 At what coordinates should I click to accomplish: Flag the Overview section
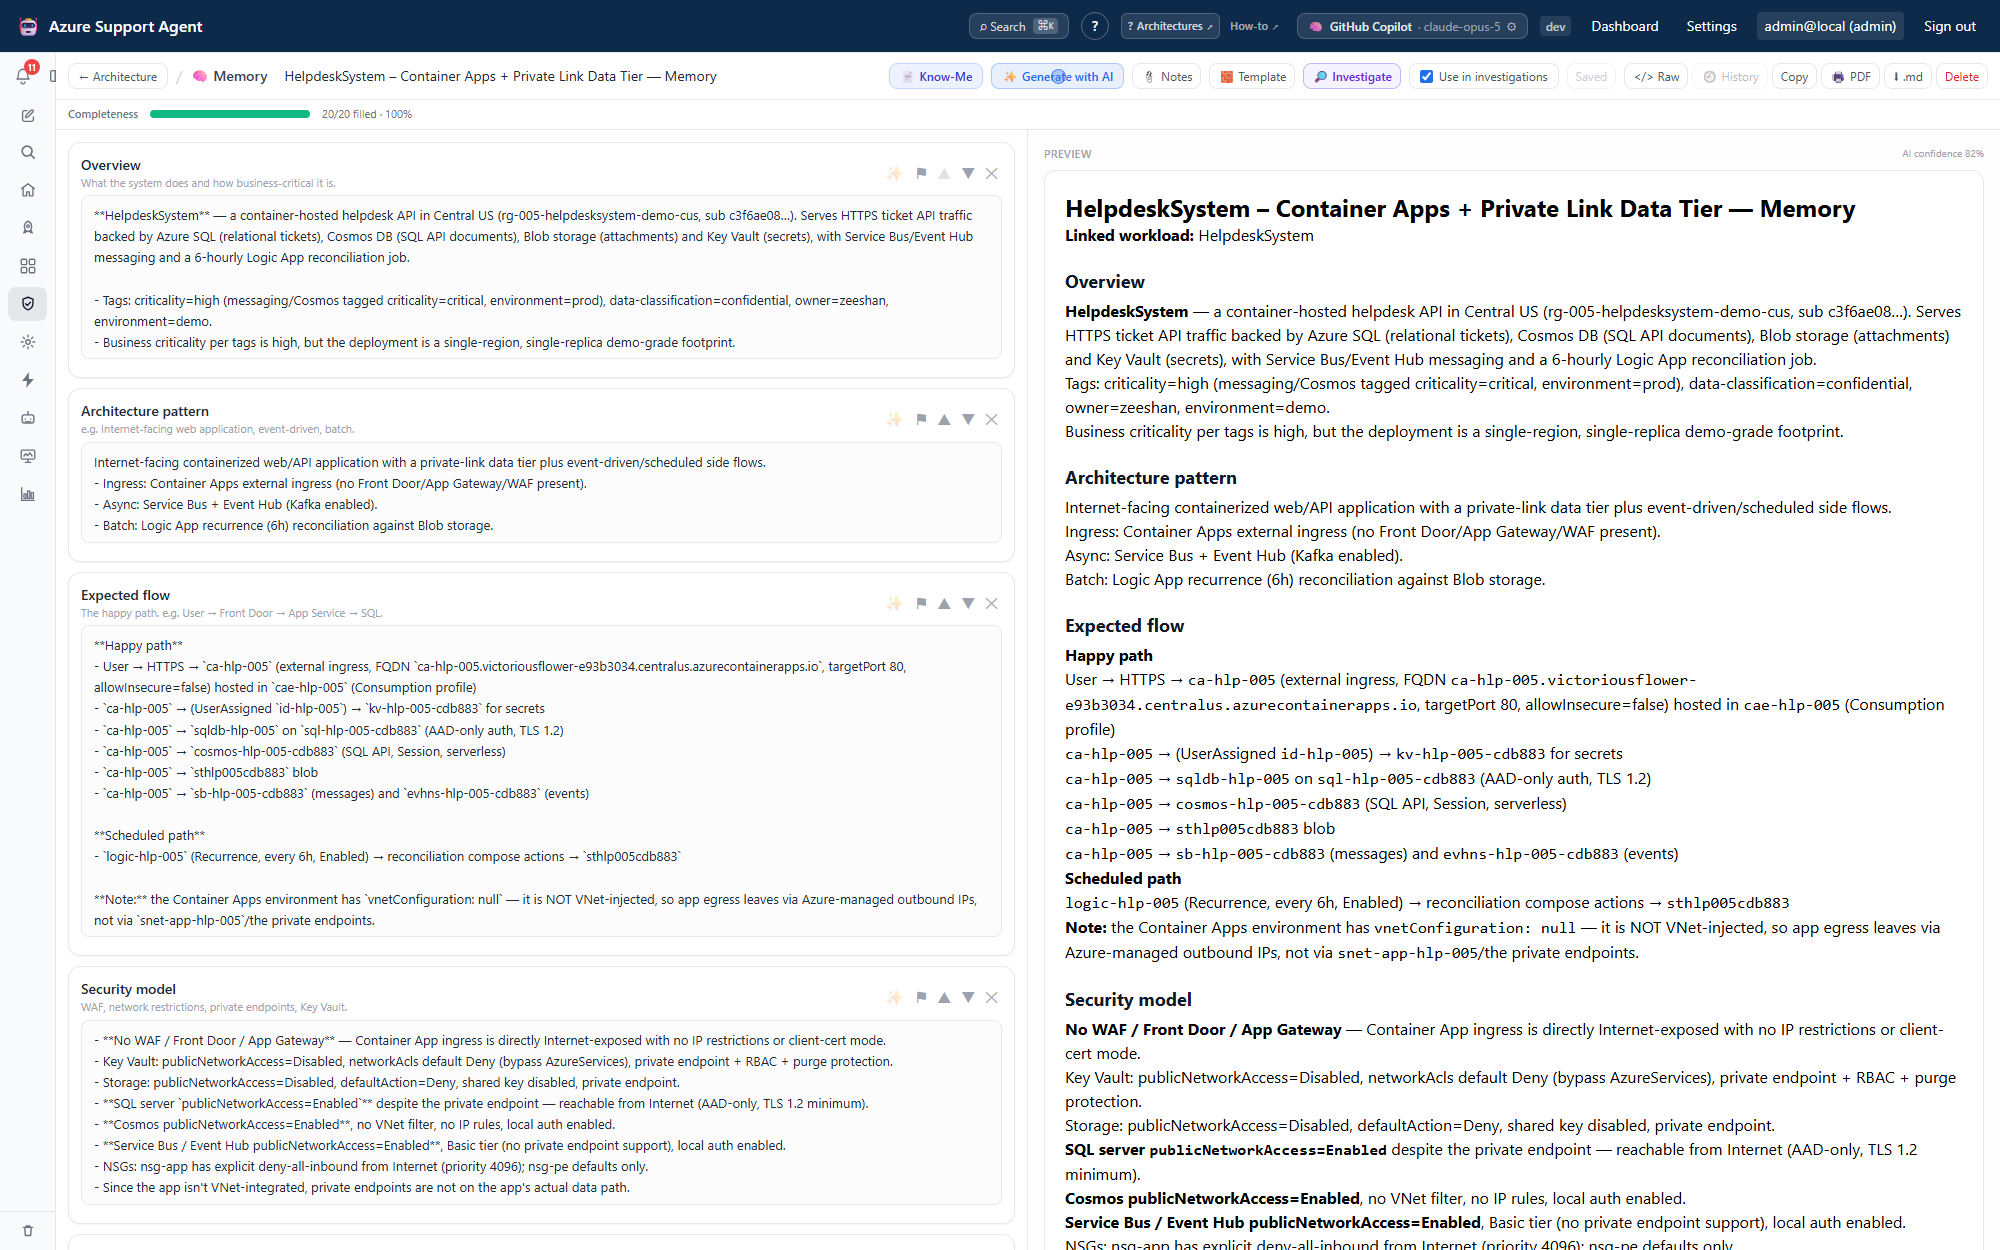(921, 173)
